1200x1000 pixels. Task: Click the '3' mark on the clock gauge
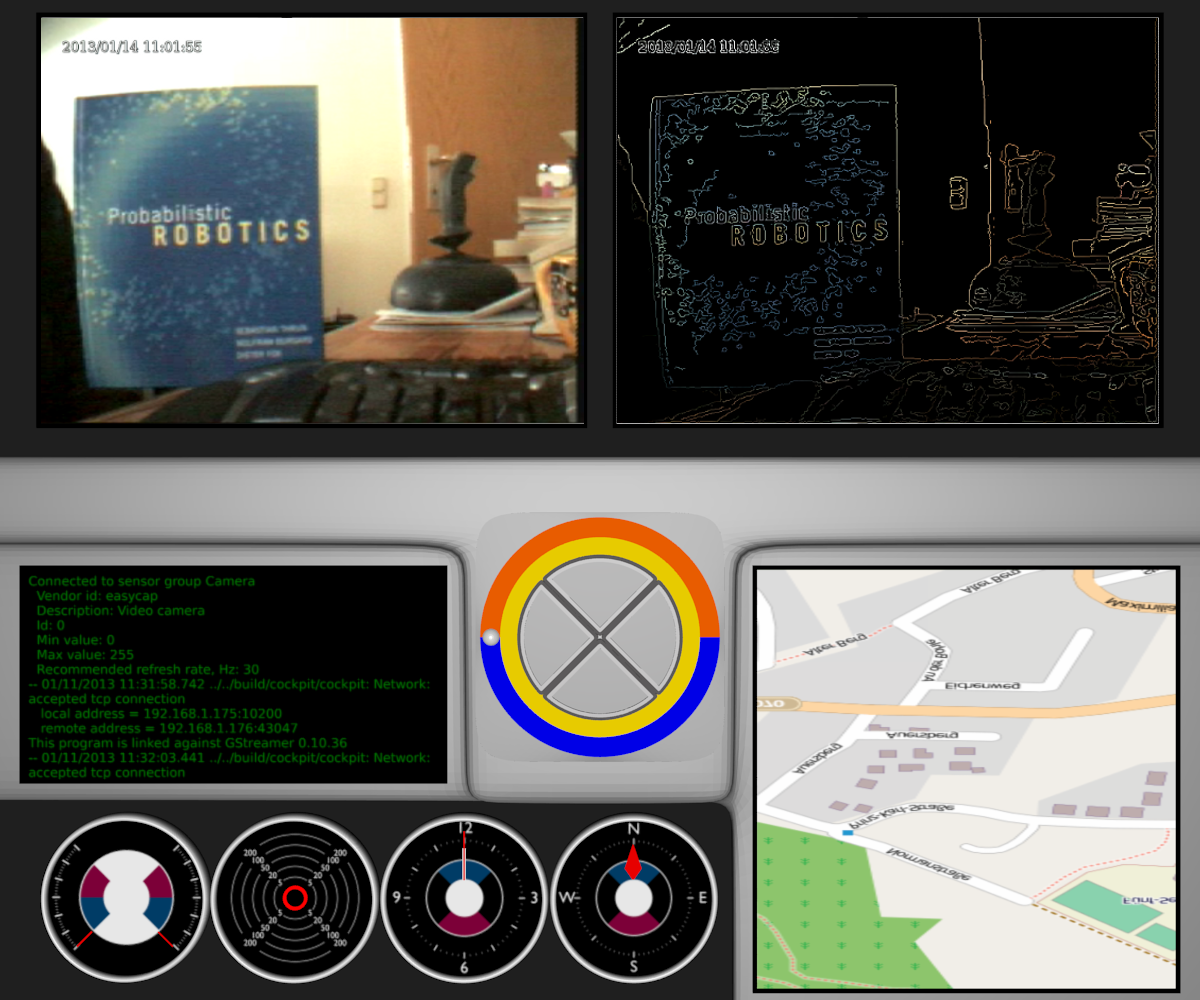point(533,898)
